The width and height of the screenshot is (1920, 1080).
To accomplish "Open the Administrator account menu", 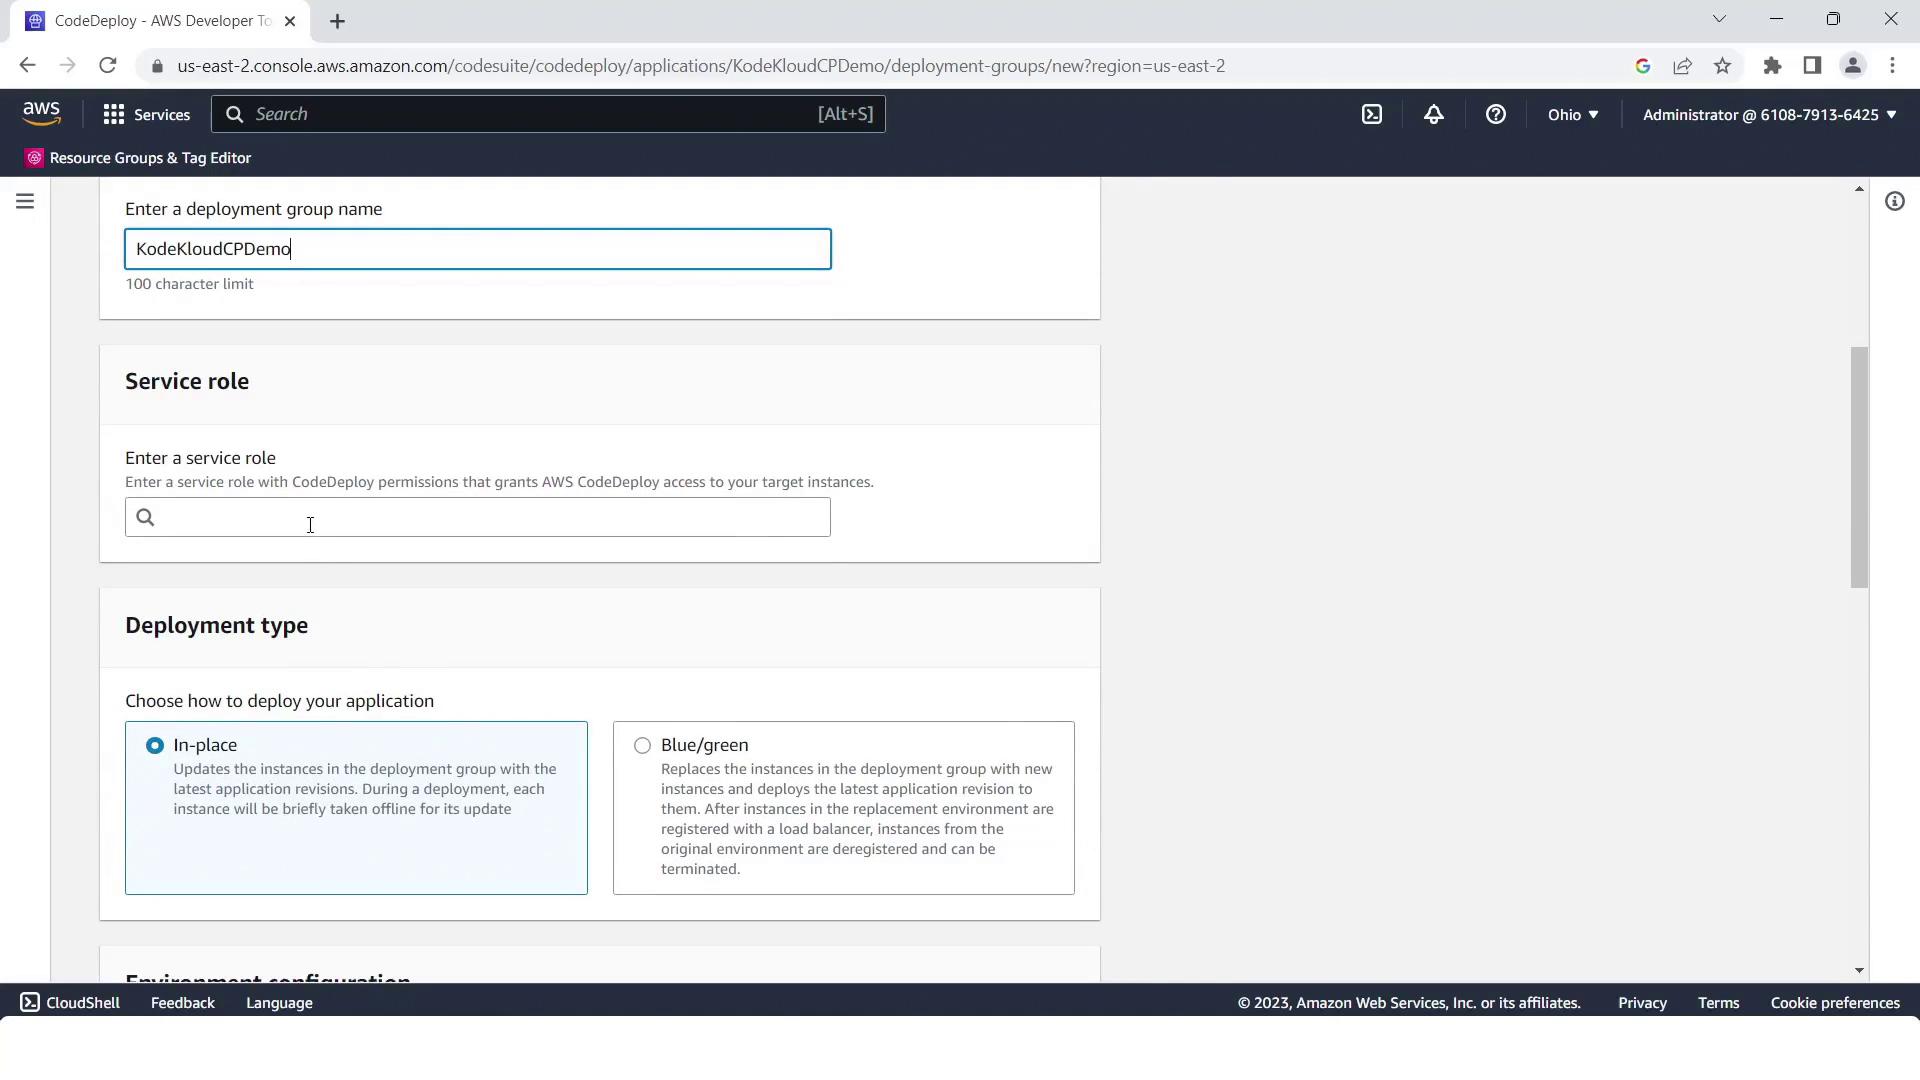I will point(1768,115).
